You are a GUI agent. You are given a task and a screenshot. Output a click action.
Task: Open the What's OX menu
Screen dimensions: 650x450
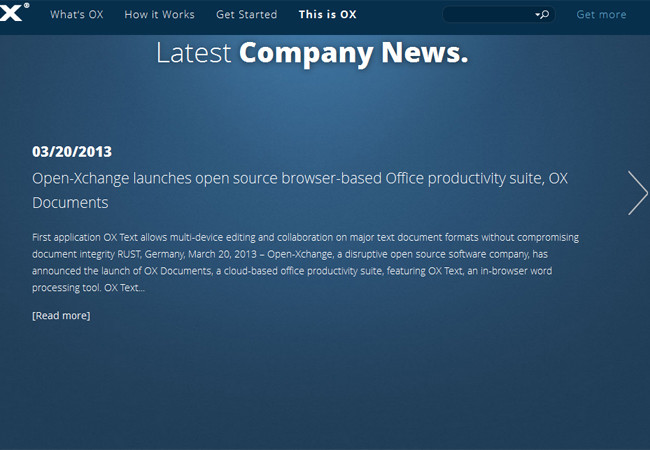pyautogui.click(x=77, y=15)
